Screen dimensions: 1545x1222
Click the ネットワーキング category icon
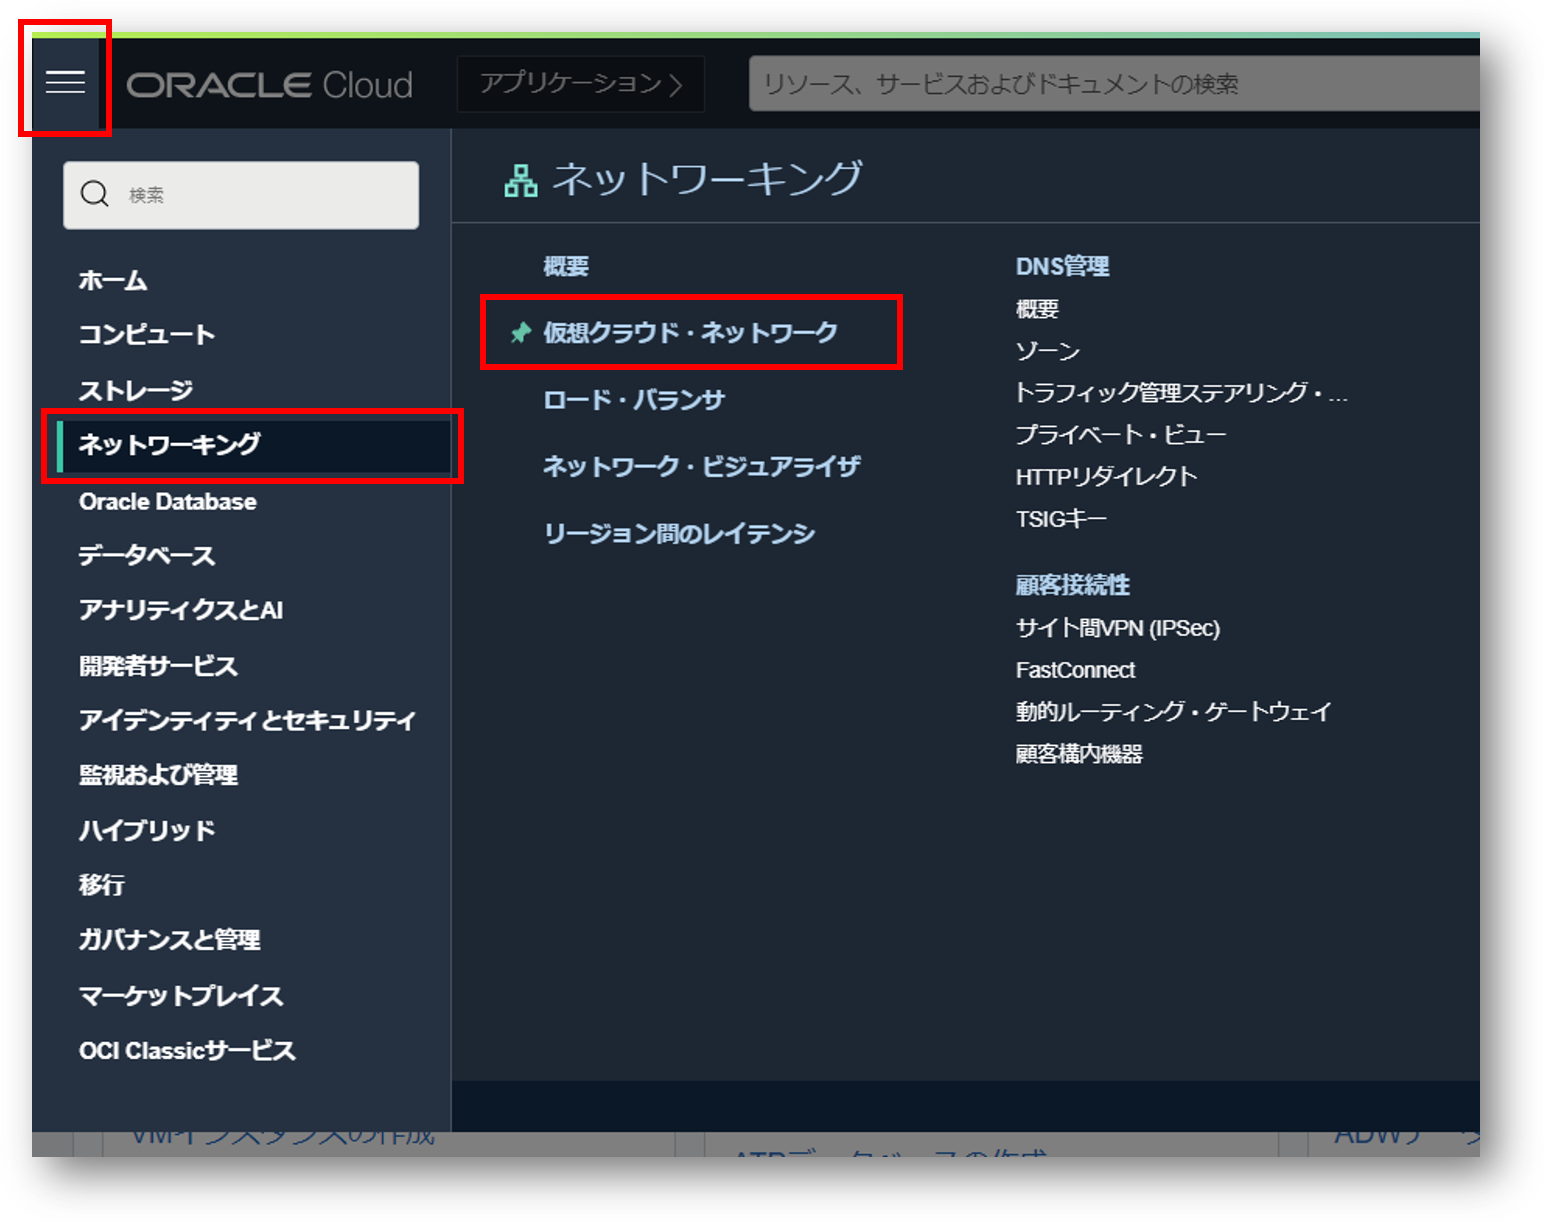[x=520, y=177]
